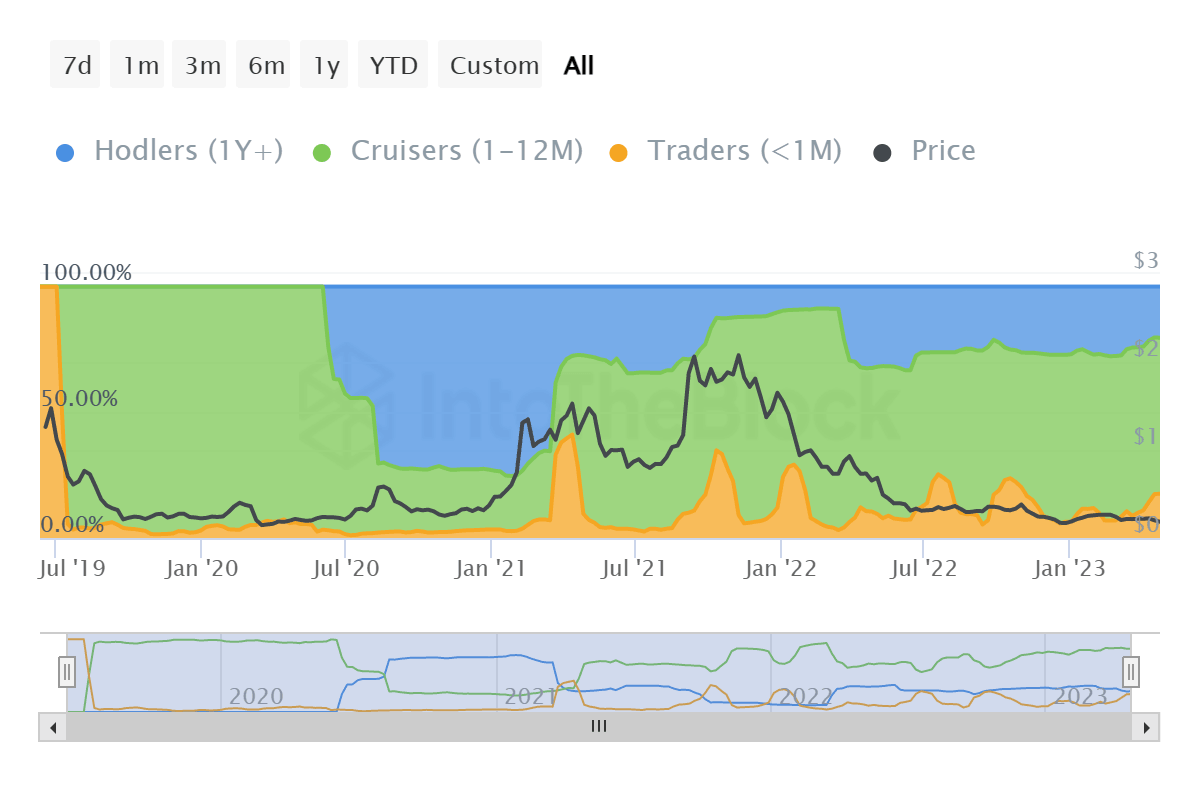The image size is (1200, 800).
Task: Select the 7d time range button
Action: tap(76, 66)
